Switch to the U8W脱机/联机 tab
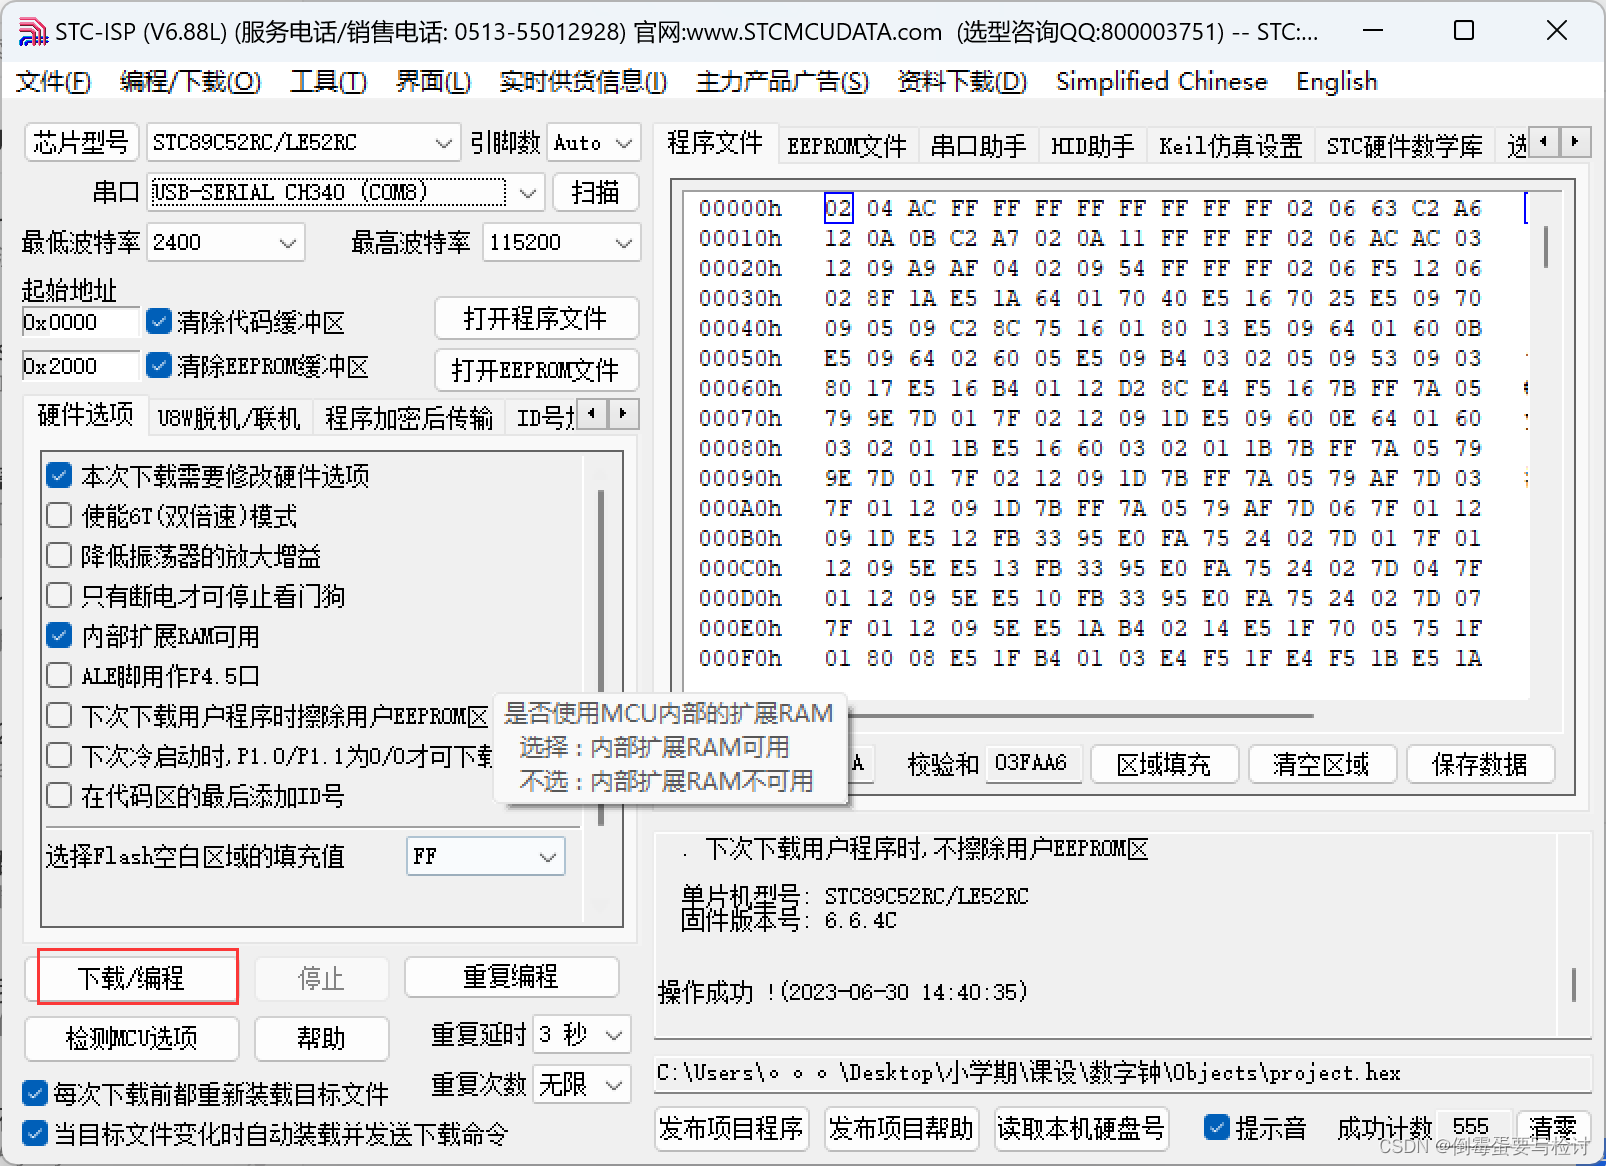The width and height of the screenshot is (1606, 1166). point(229,417)
